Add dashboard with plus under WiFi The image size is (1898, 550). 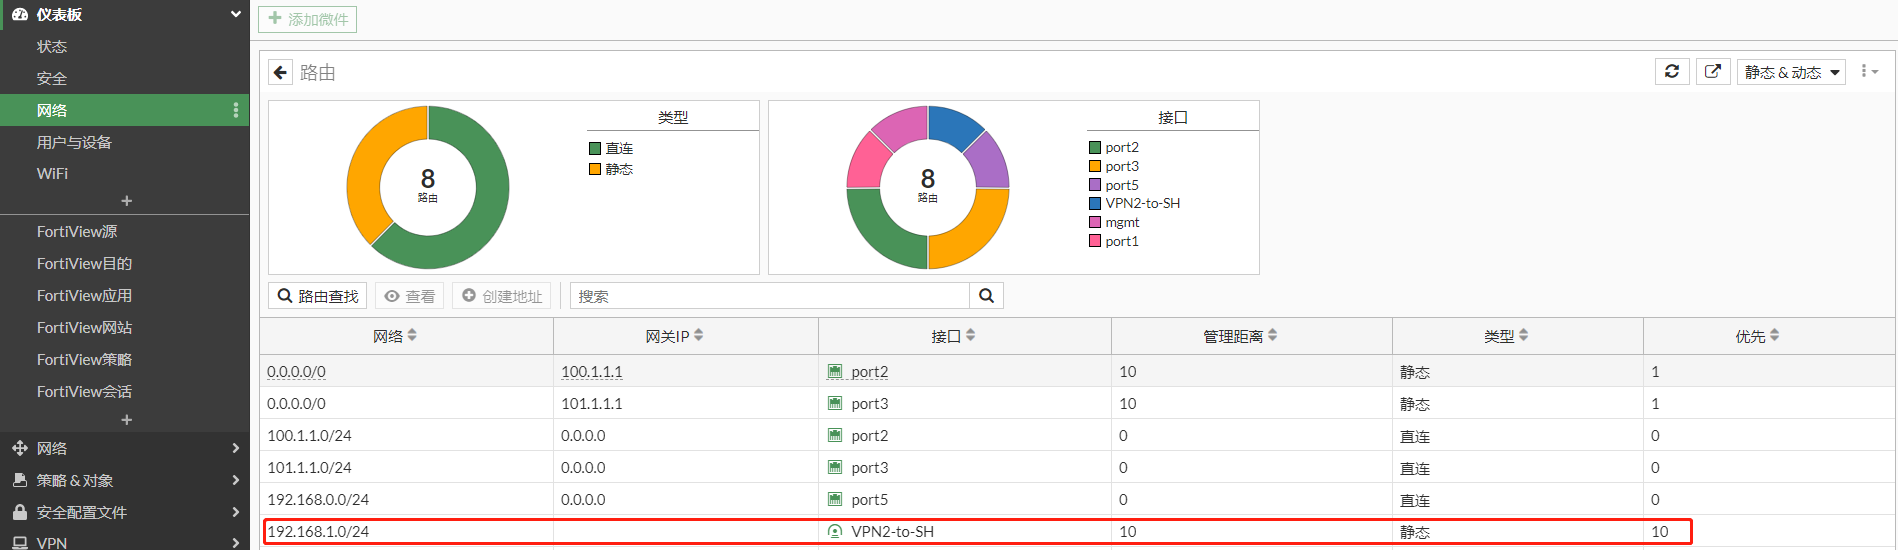126,201
